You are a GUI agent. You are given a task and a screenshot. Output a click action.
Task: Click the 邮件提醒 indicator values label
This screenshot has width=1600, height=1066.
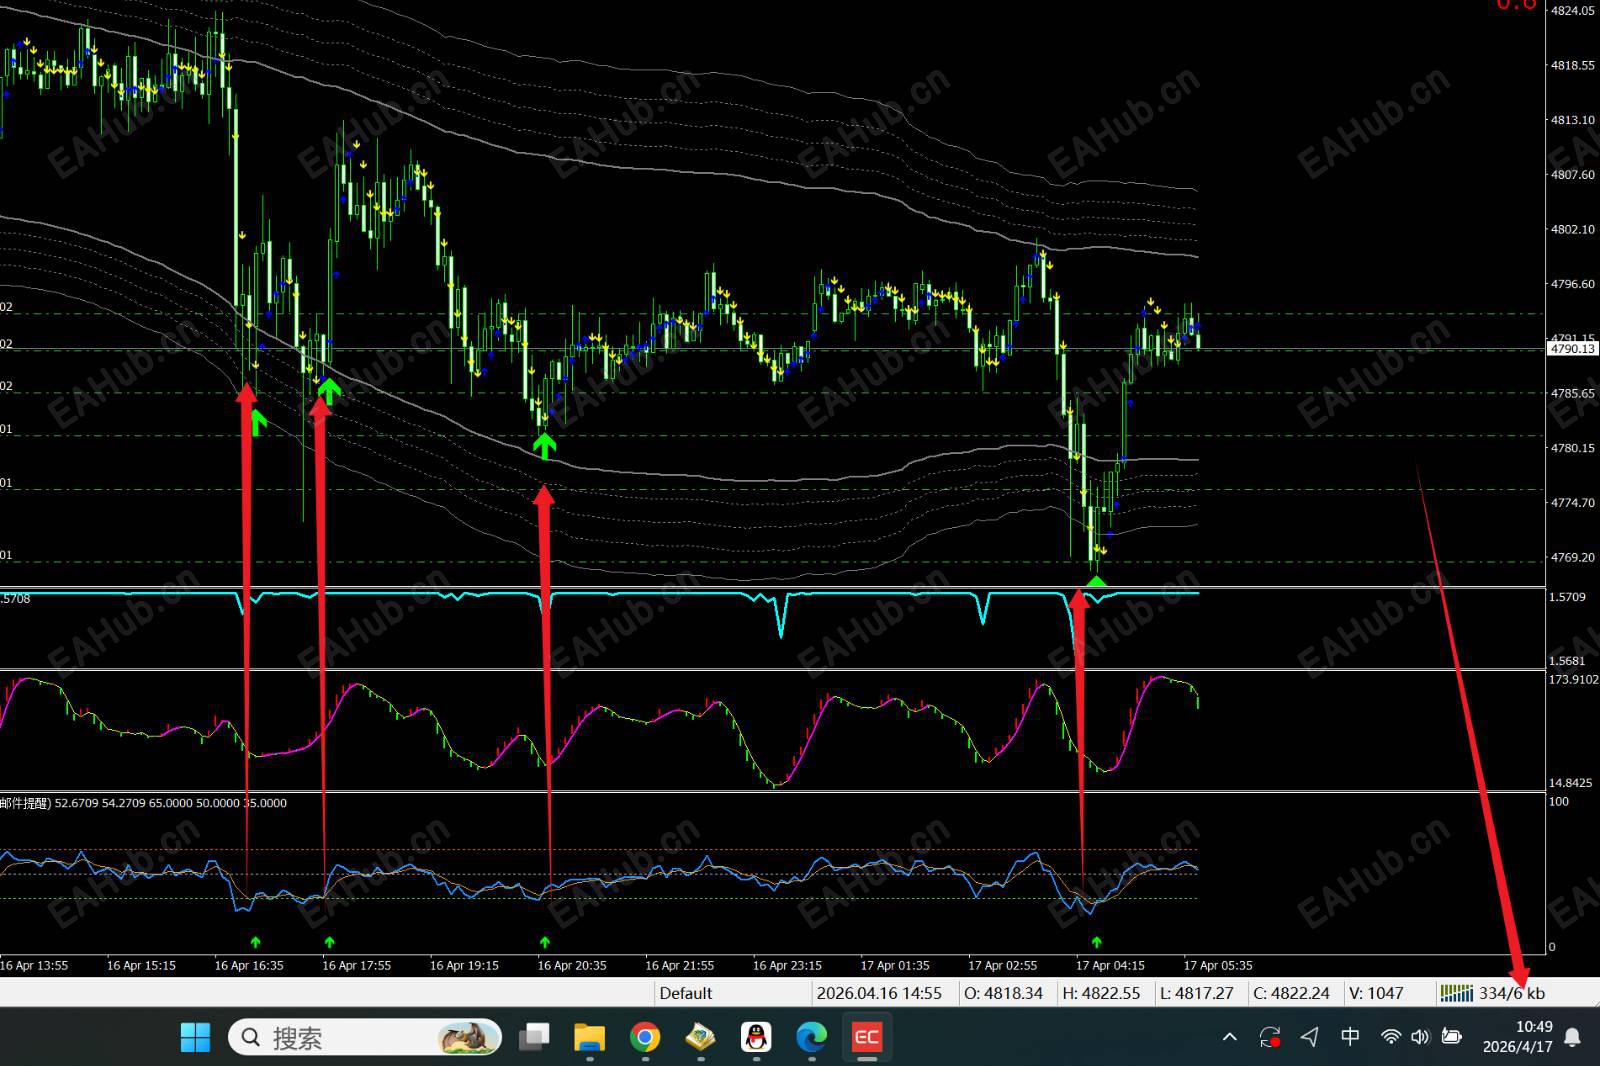[x=143, y=803]
